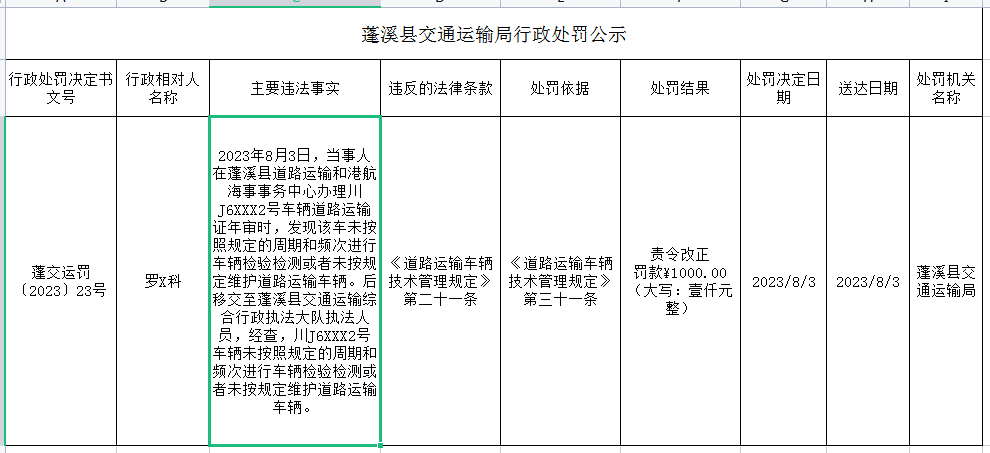
Task: Select the penalty decision date 2023/8/3 cell
Action: 784,281
